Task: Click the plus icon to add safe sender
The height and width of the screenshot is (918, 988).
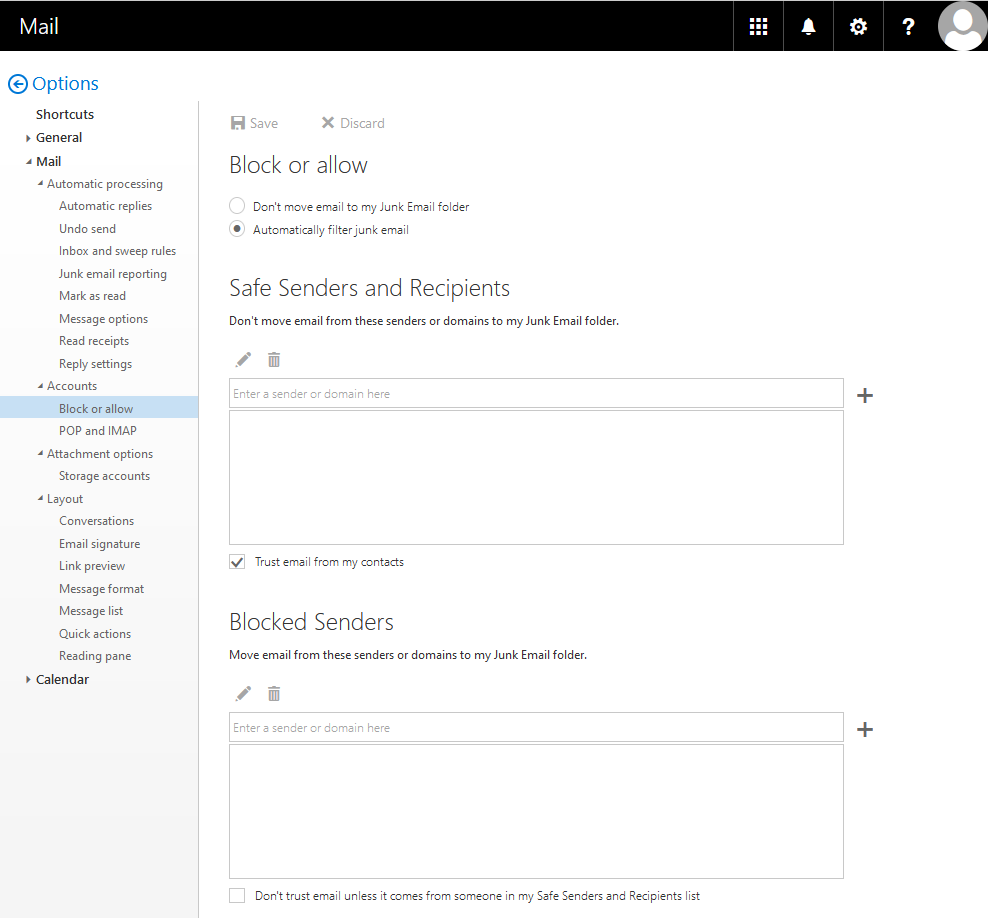Action: [865, 395]
